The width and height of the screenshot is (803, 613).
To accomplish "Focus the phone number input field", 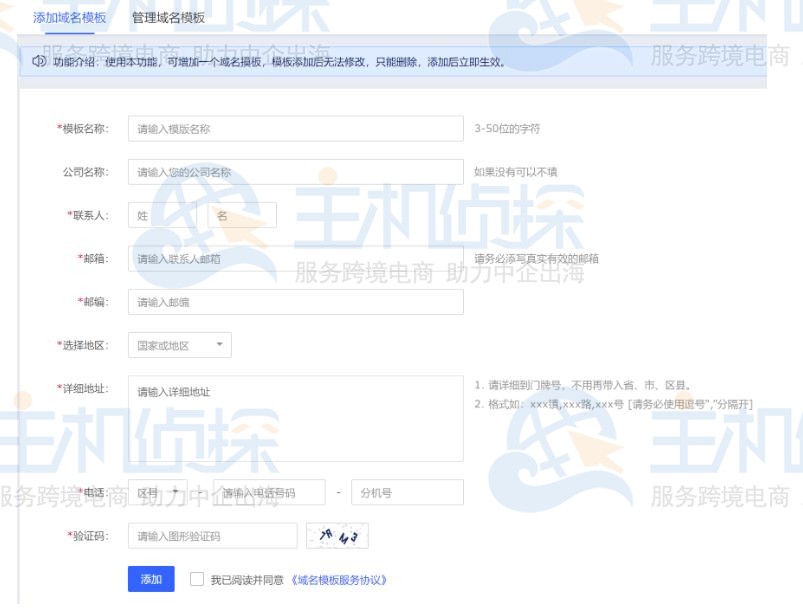I will (268, 493).
